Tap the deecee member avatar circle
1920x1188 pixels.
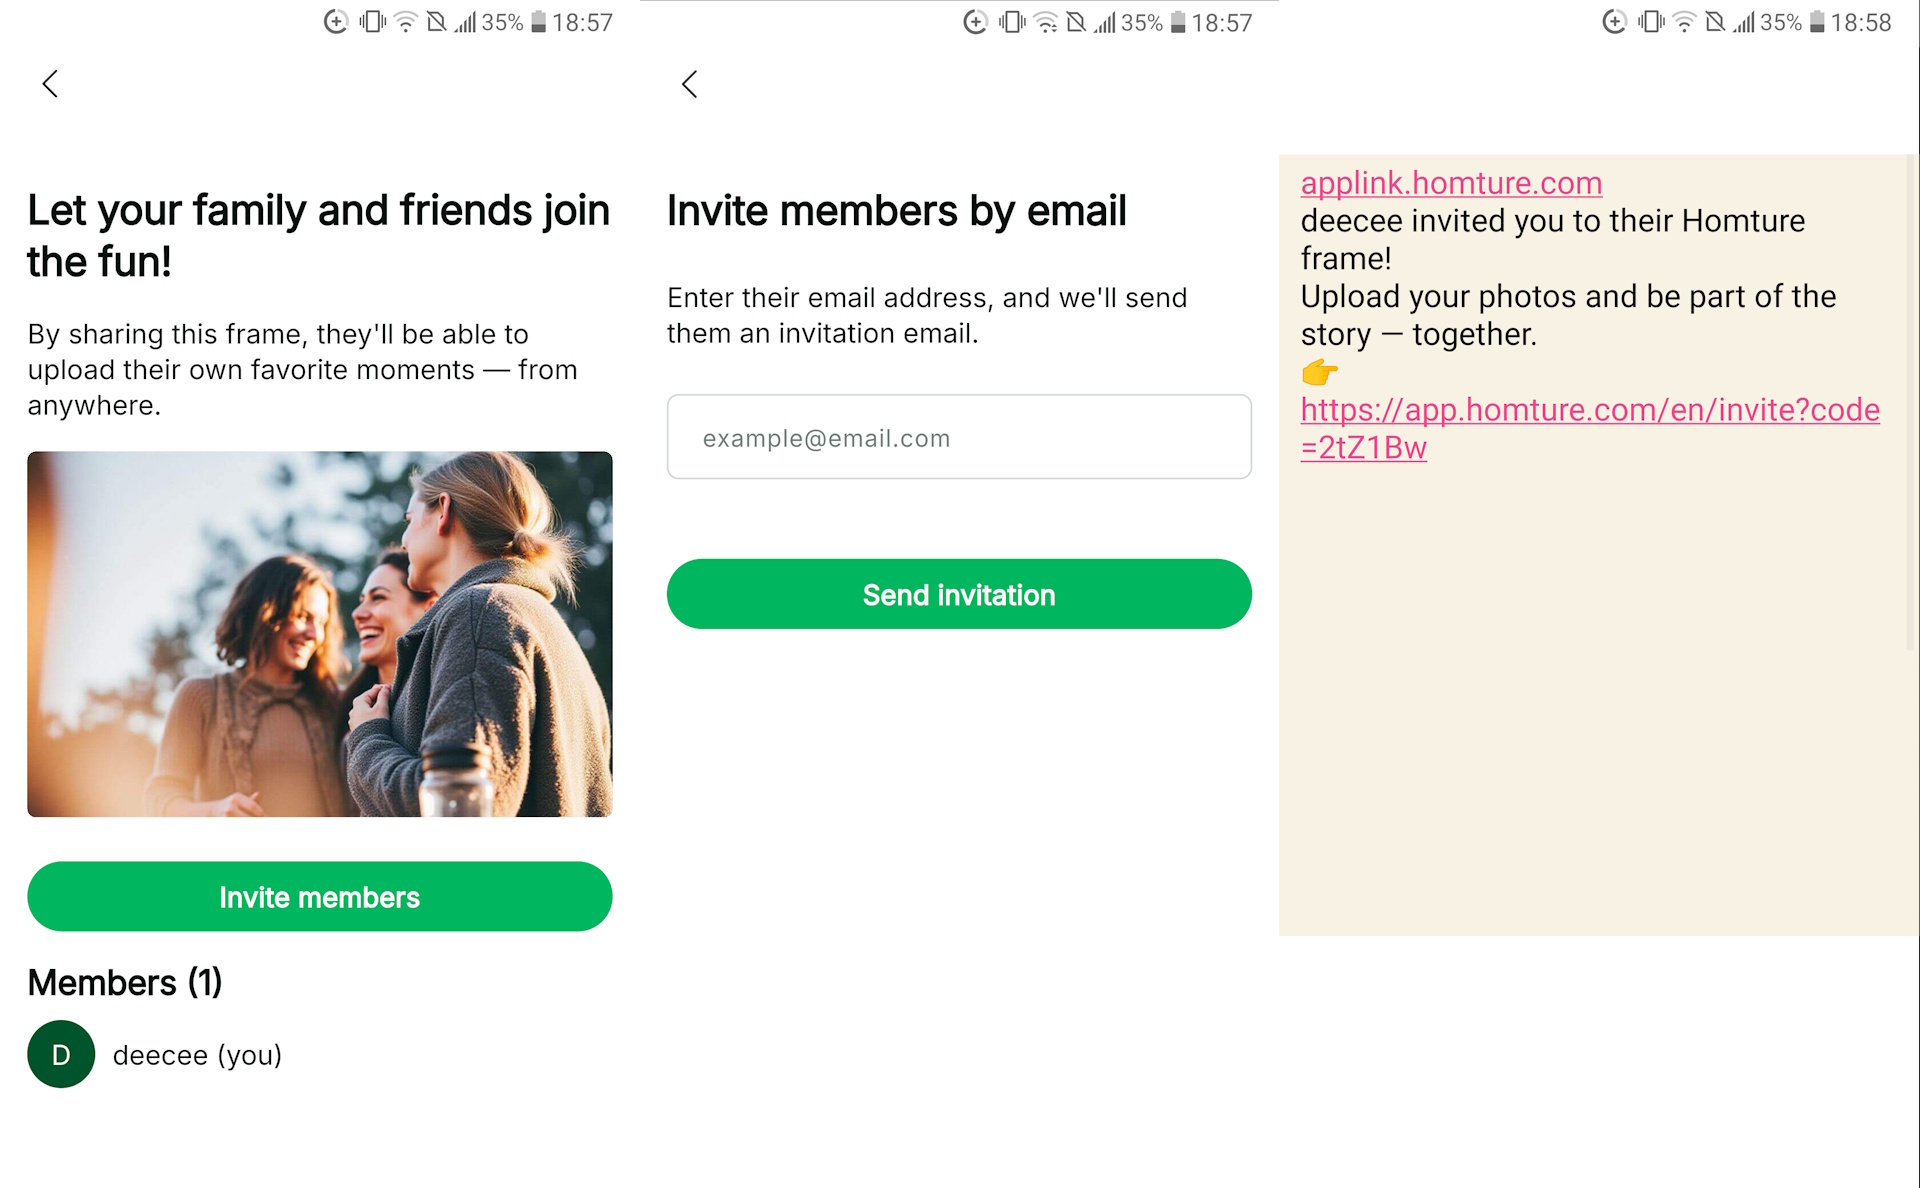61,1054
